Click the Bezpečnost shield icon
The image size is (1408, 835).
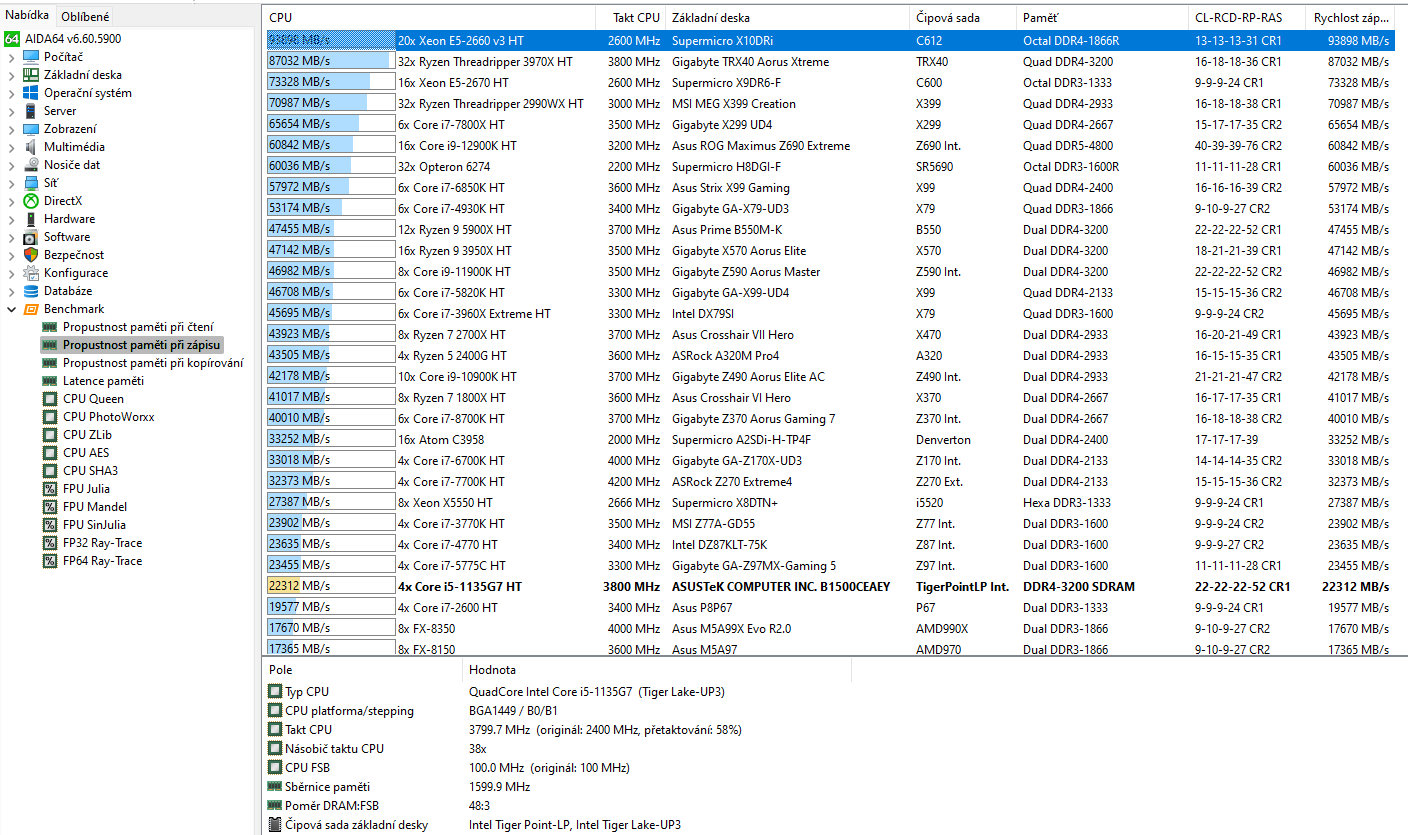click(x=31, y=254)
